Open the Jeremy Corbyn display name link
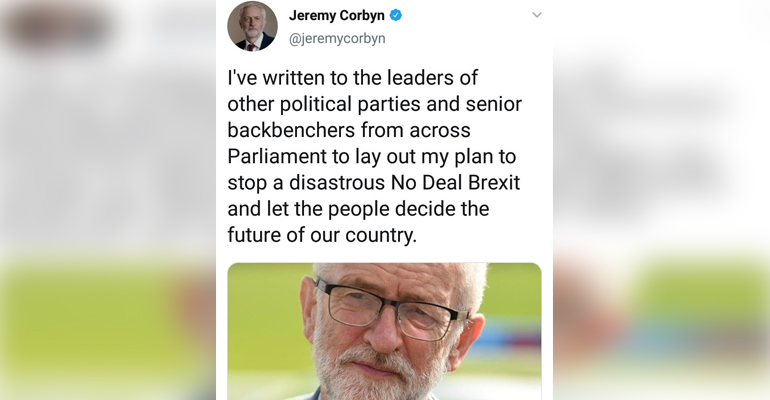 click(x=336, y=16)
